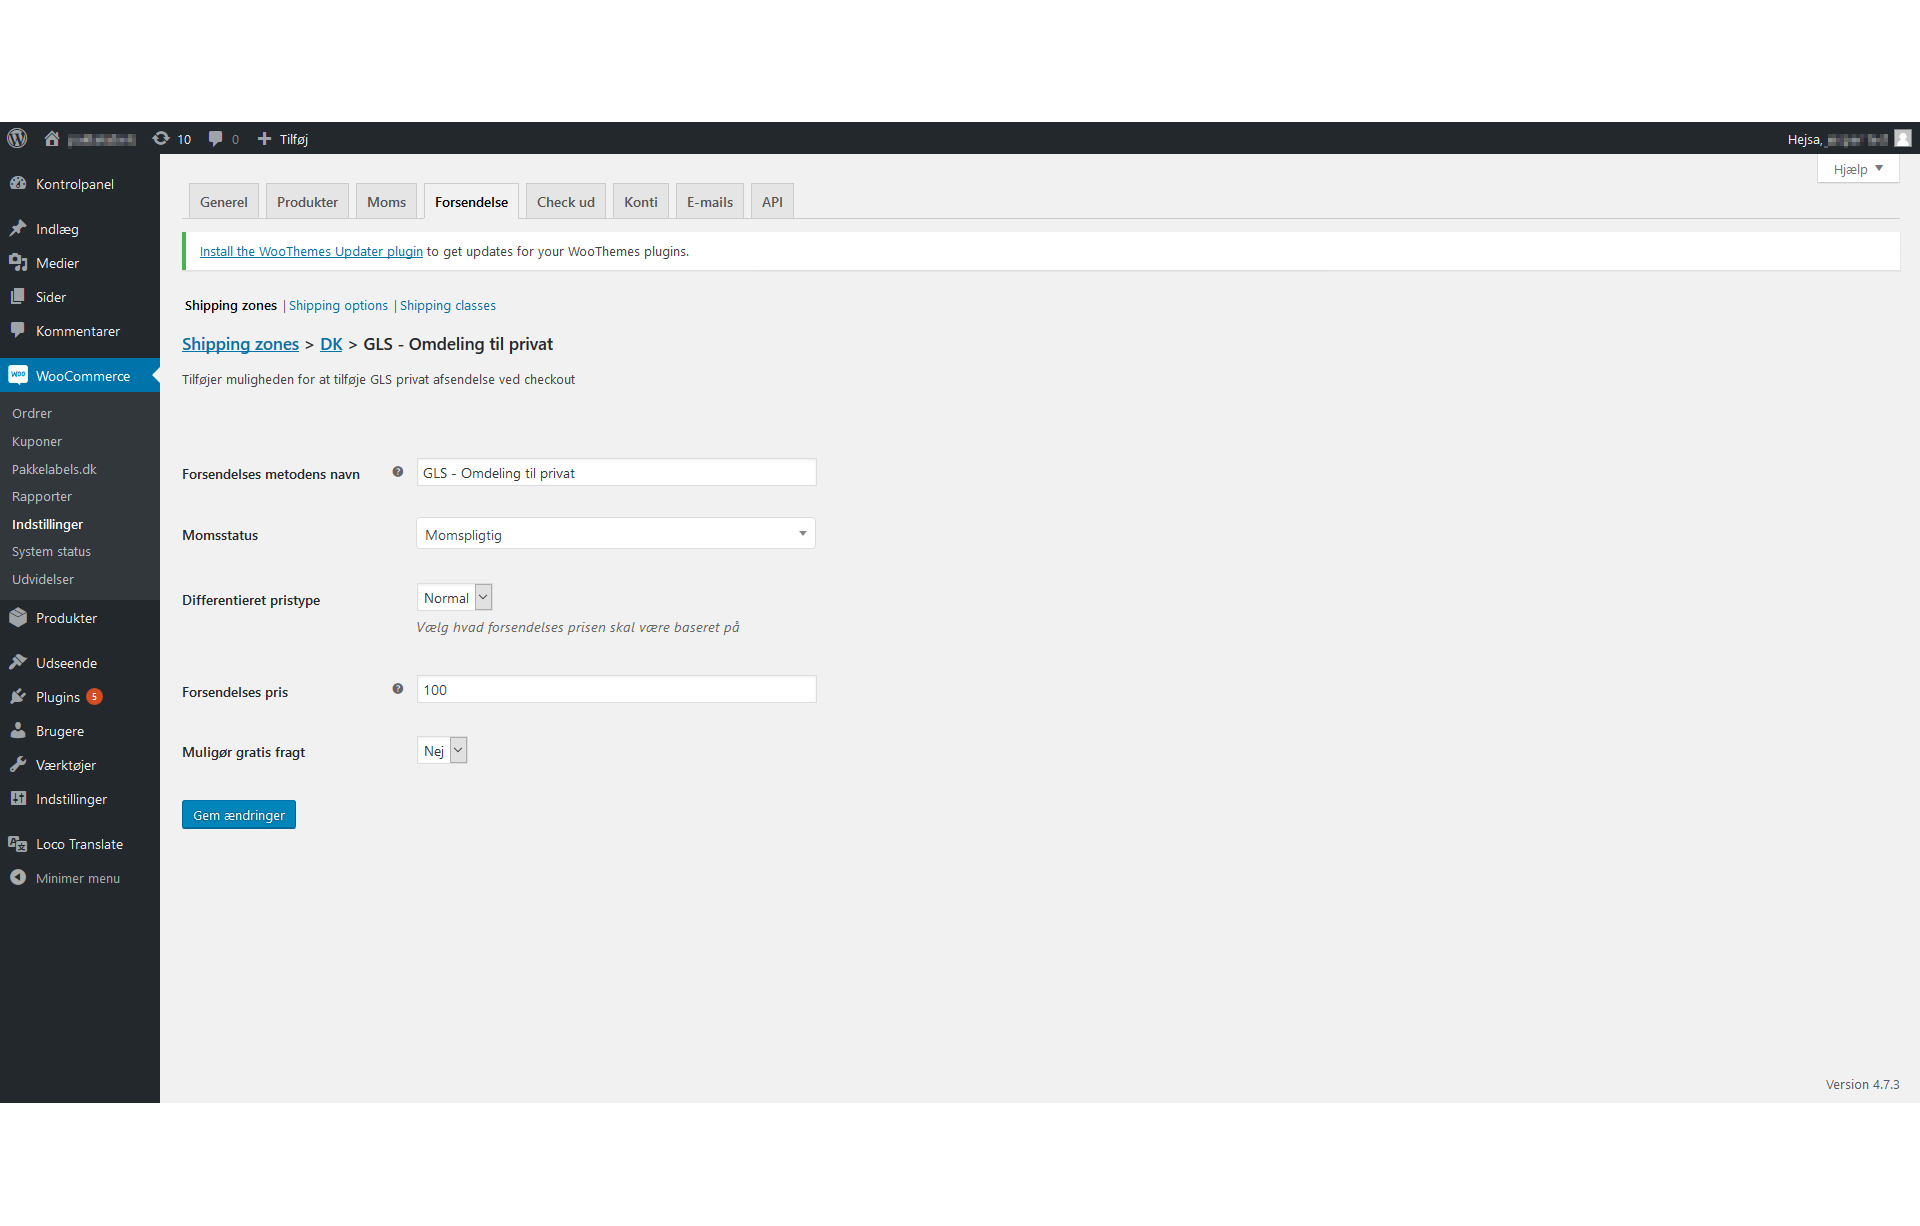Click the WordPress logo icon
The image size is (1920, 1226).
[x=17, y=138]
